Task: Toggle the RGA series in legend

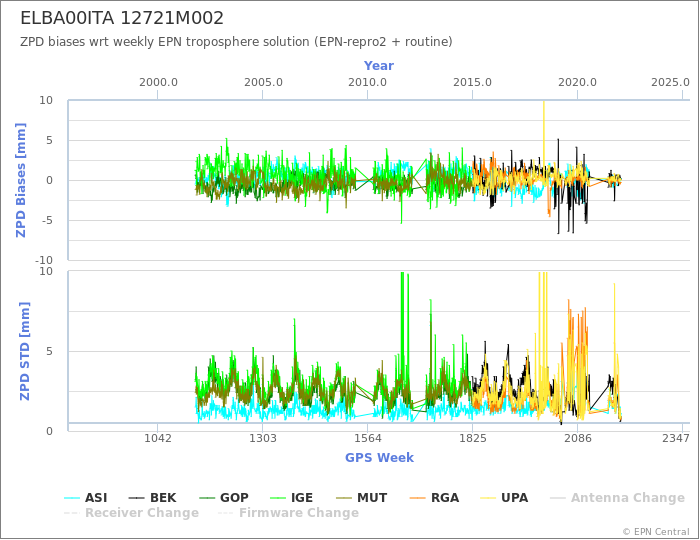Action: coord(434,498)
